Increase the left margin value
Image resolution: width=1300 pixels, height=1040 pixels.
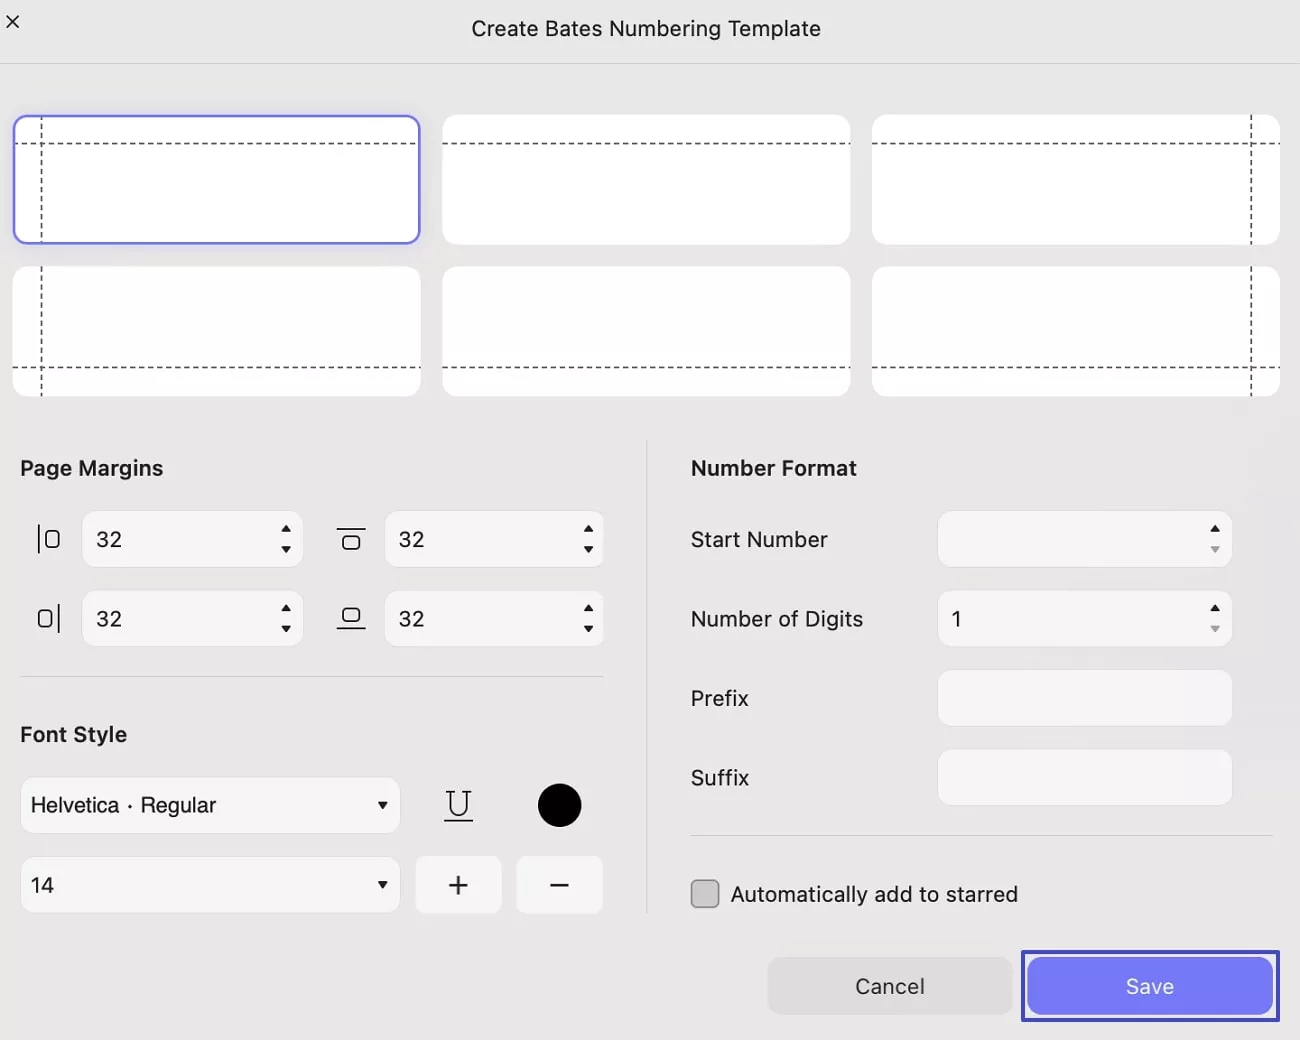286,529
